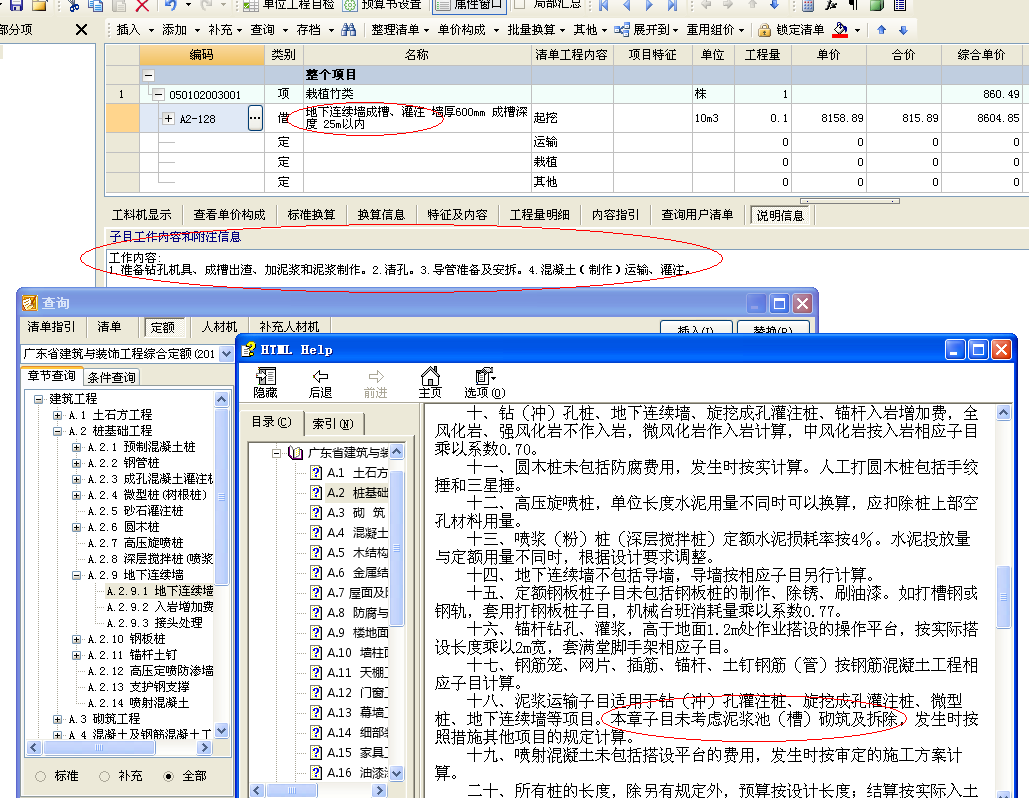Click the scissors cut icon
Screen dimensions: 1029x798
click(x=74, y=5)
